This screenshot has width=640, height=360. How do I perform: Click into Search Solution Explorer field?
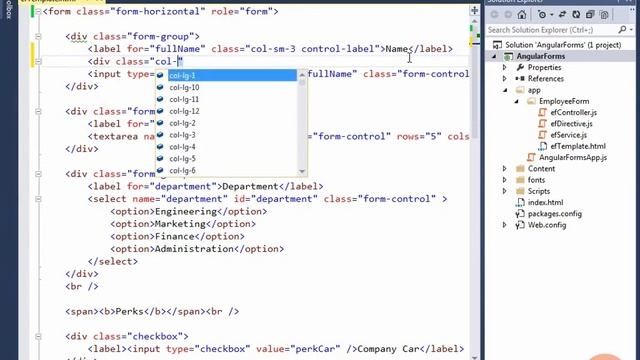552,30
